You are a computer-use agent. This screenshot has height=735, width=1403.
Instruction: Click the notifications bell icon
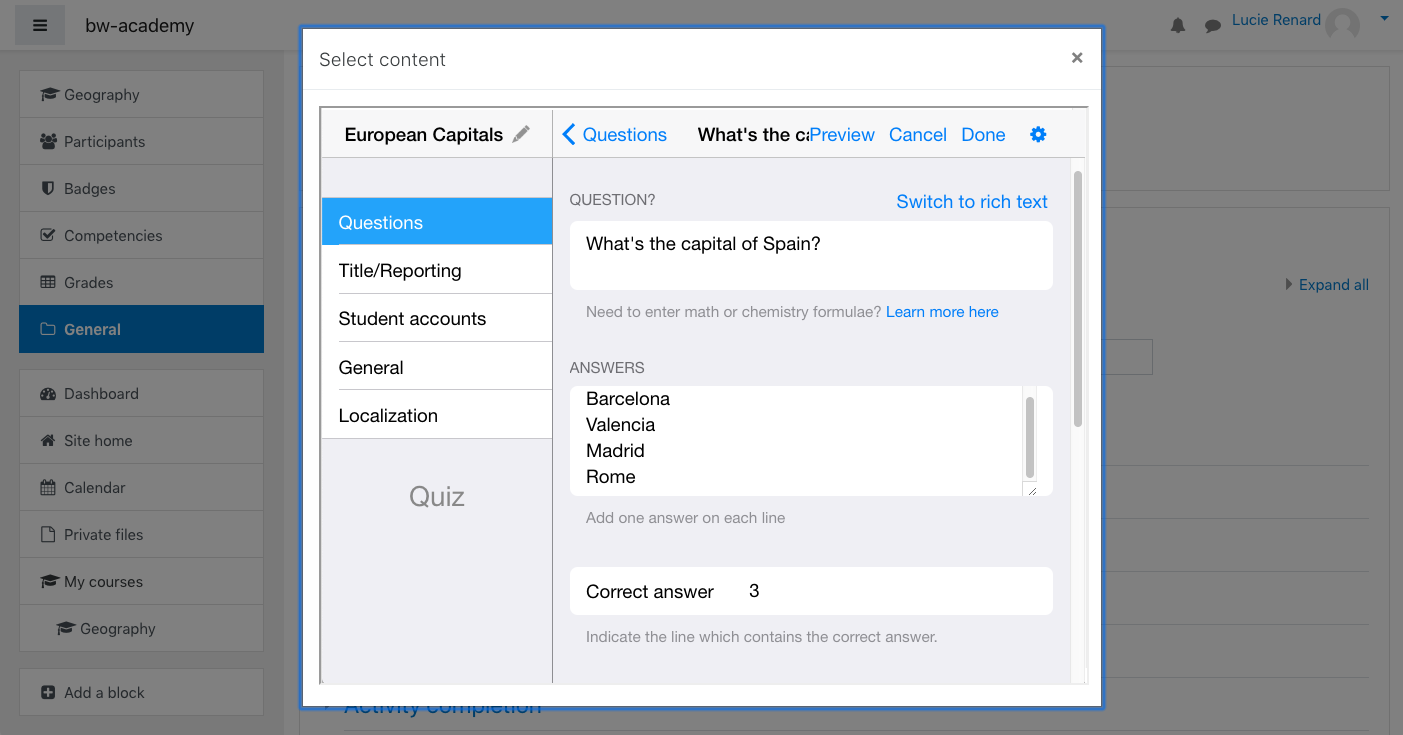[1178, 26]
